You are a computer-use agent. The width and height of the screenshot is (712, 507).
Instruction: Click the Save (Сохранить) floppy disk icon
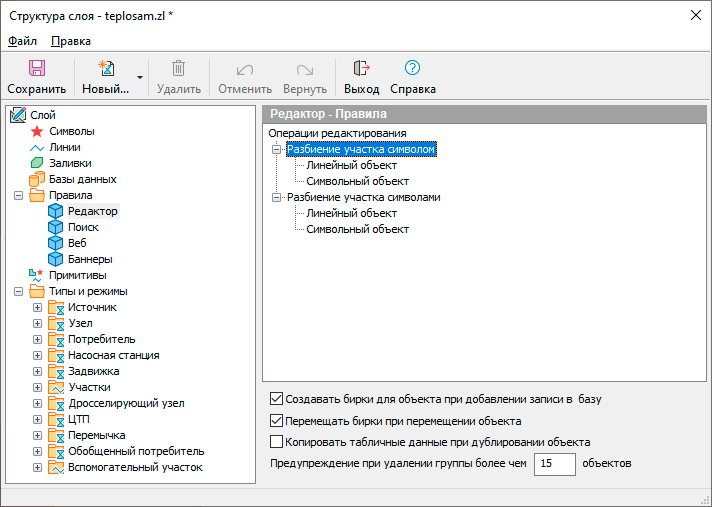36,69
